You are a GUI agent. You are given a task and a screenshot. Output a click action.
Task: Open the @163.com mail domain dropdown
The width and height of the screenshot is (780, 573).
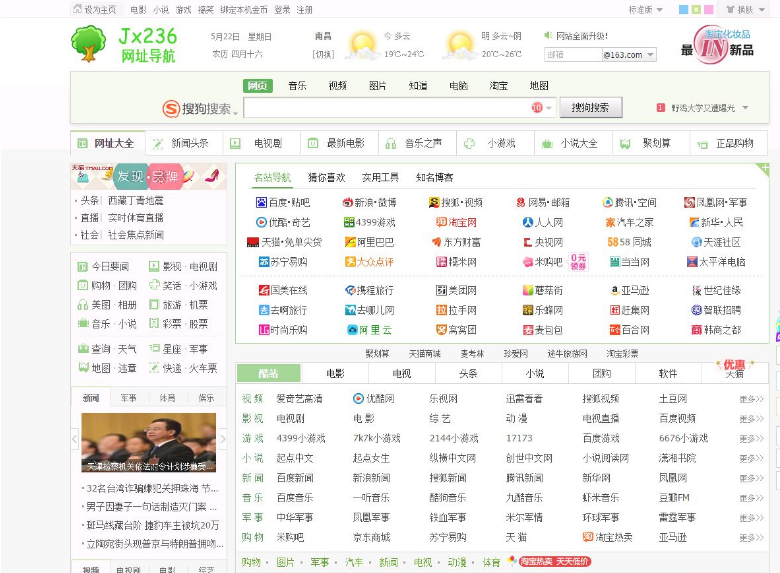[x=629, y=55]
